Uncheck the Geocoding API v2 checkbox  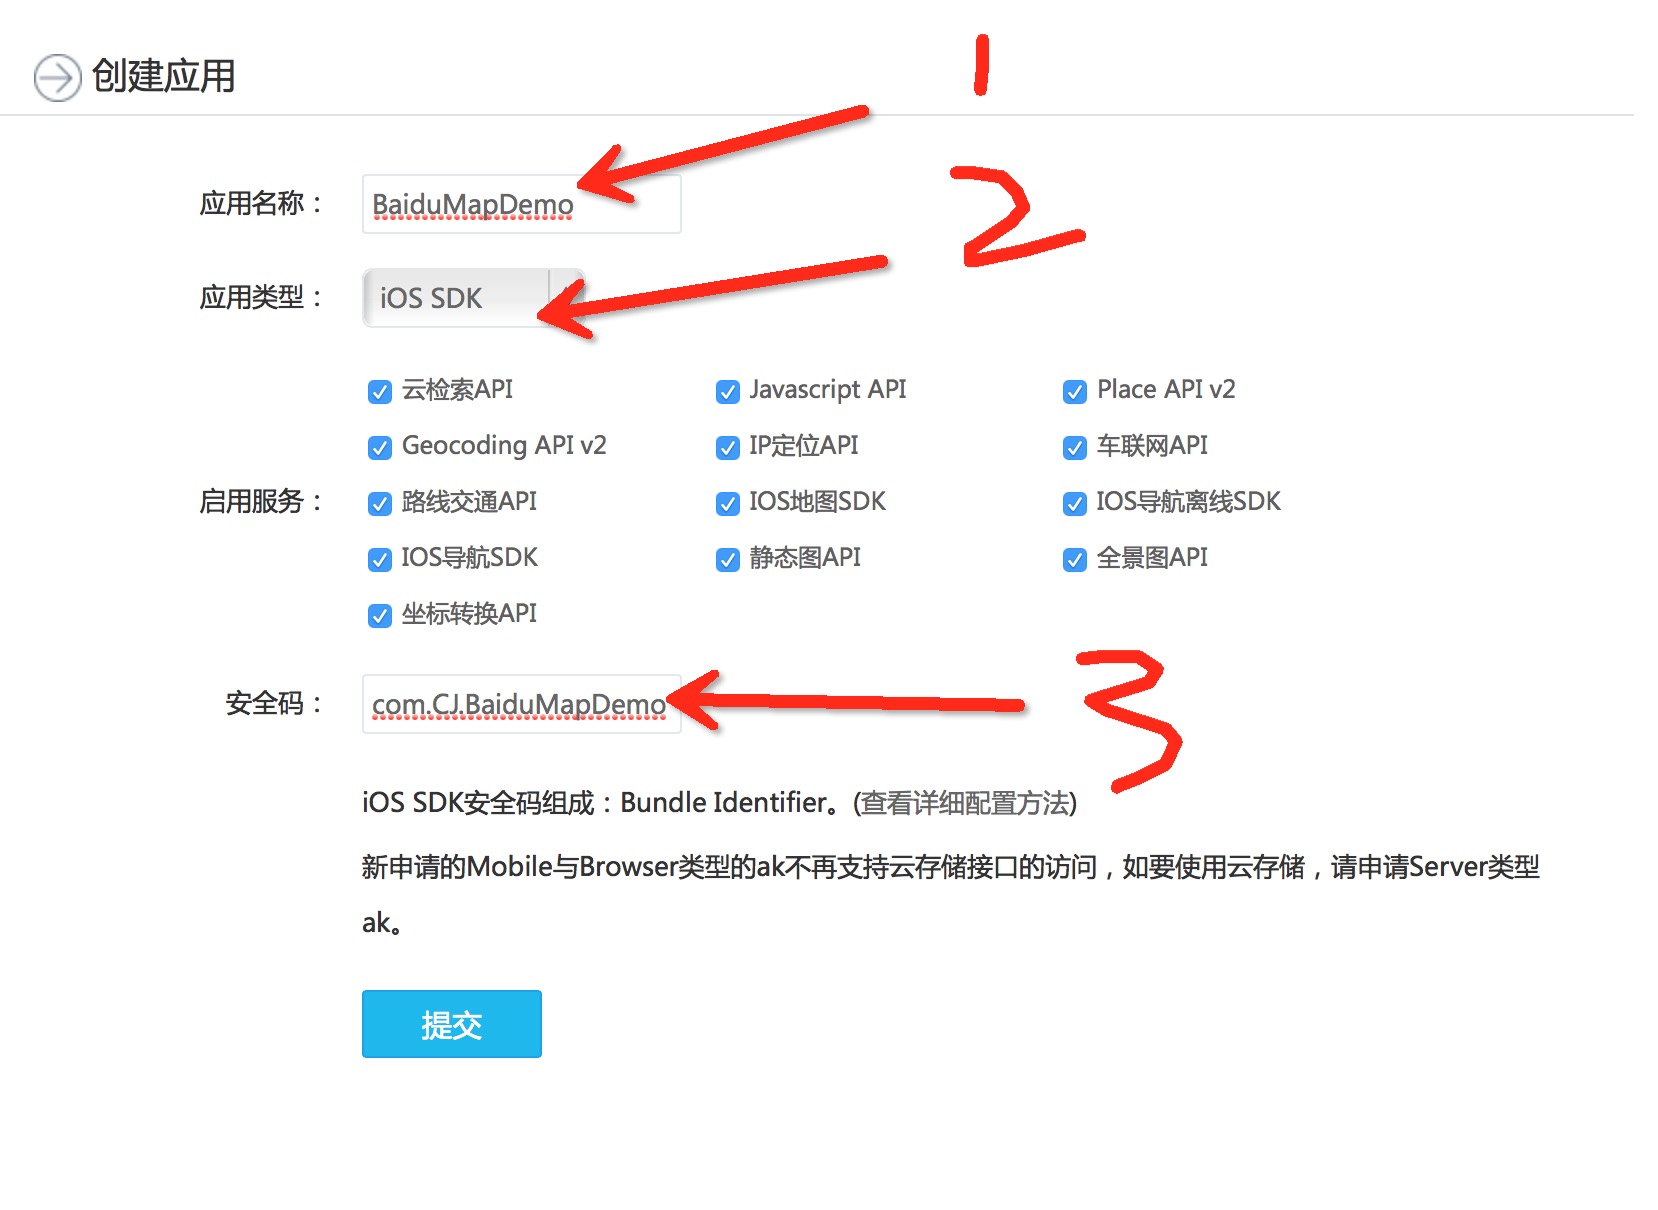coord(379,447)
